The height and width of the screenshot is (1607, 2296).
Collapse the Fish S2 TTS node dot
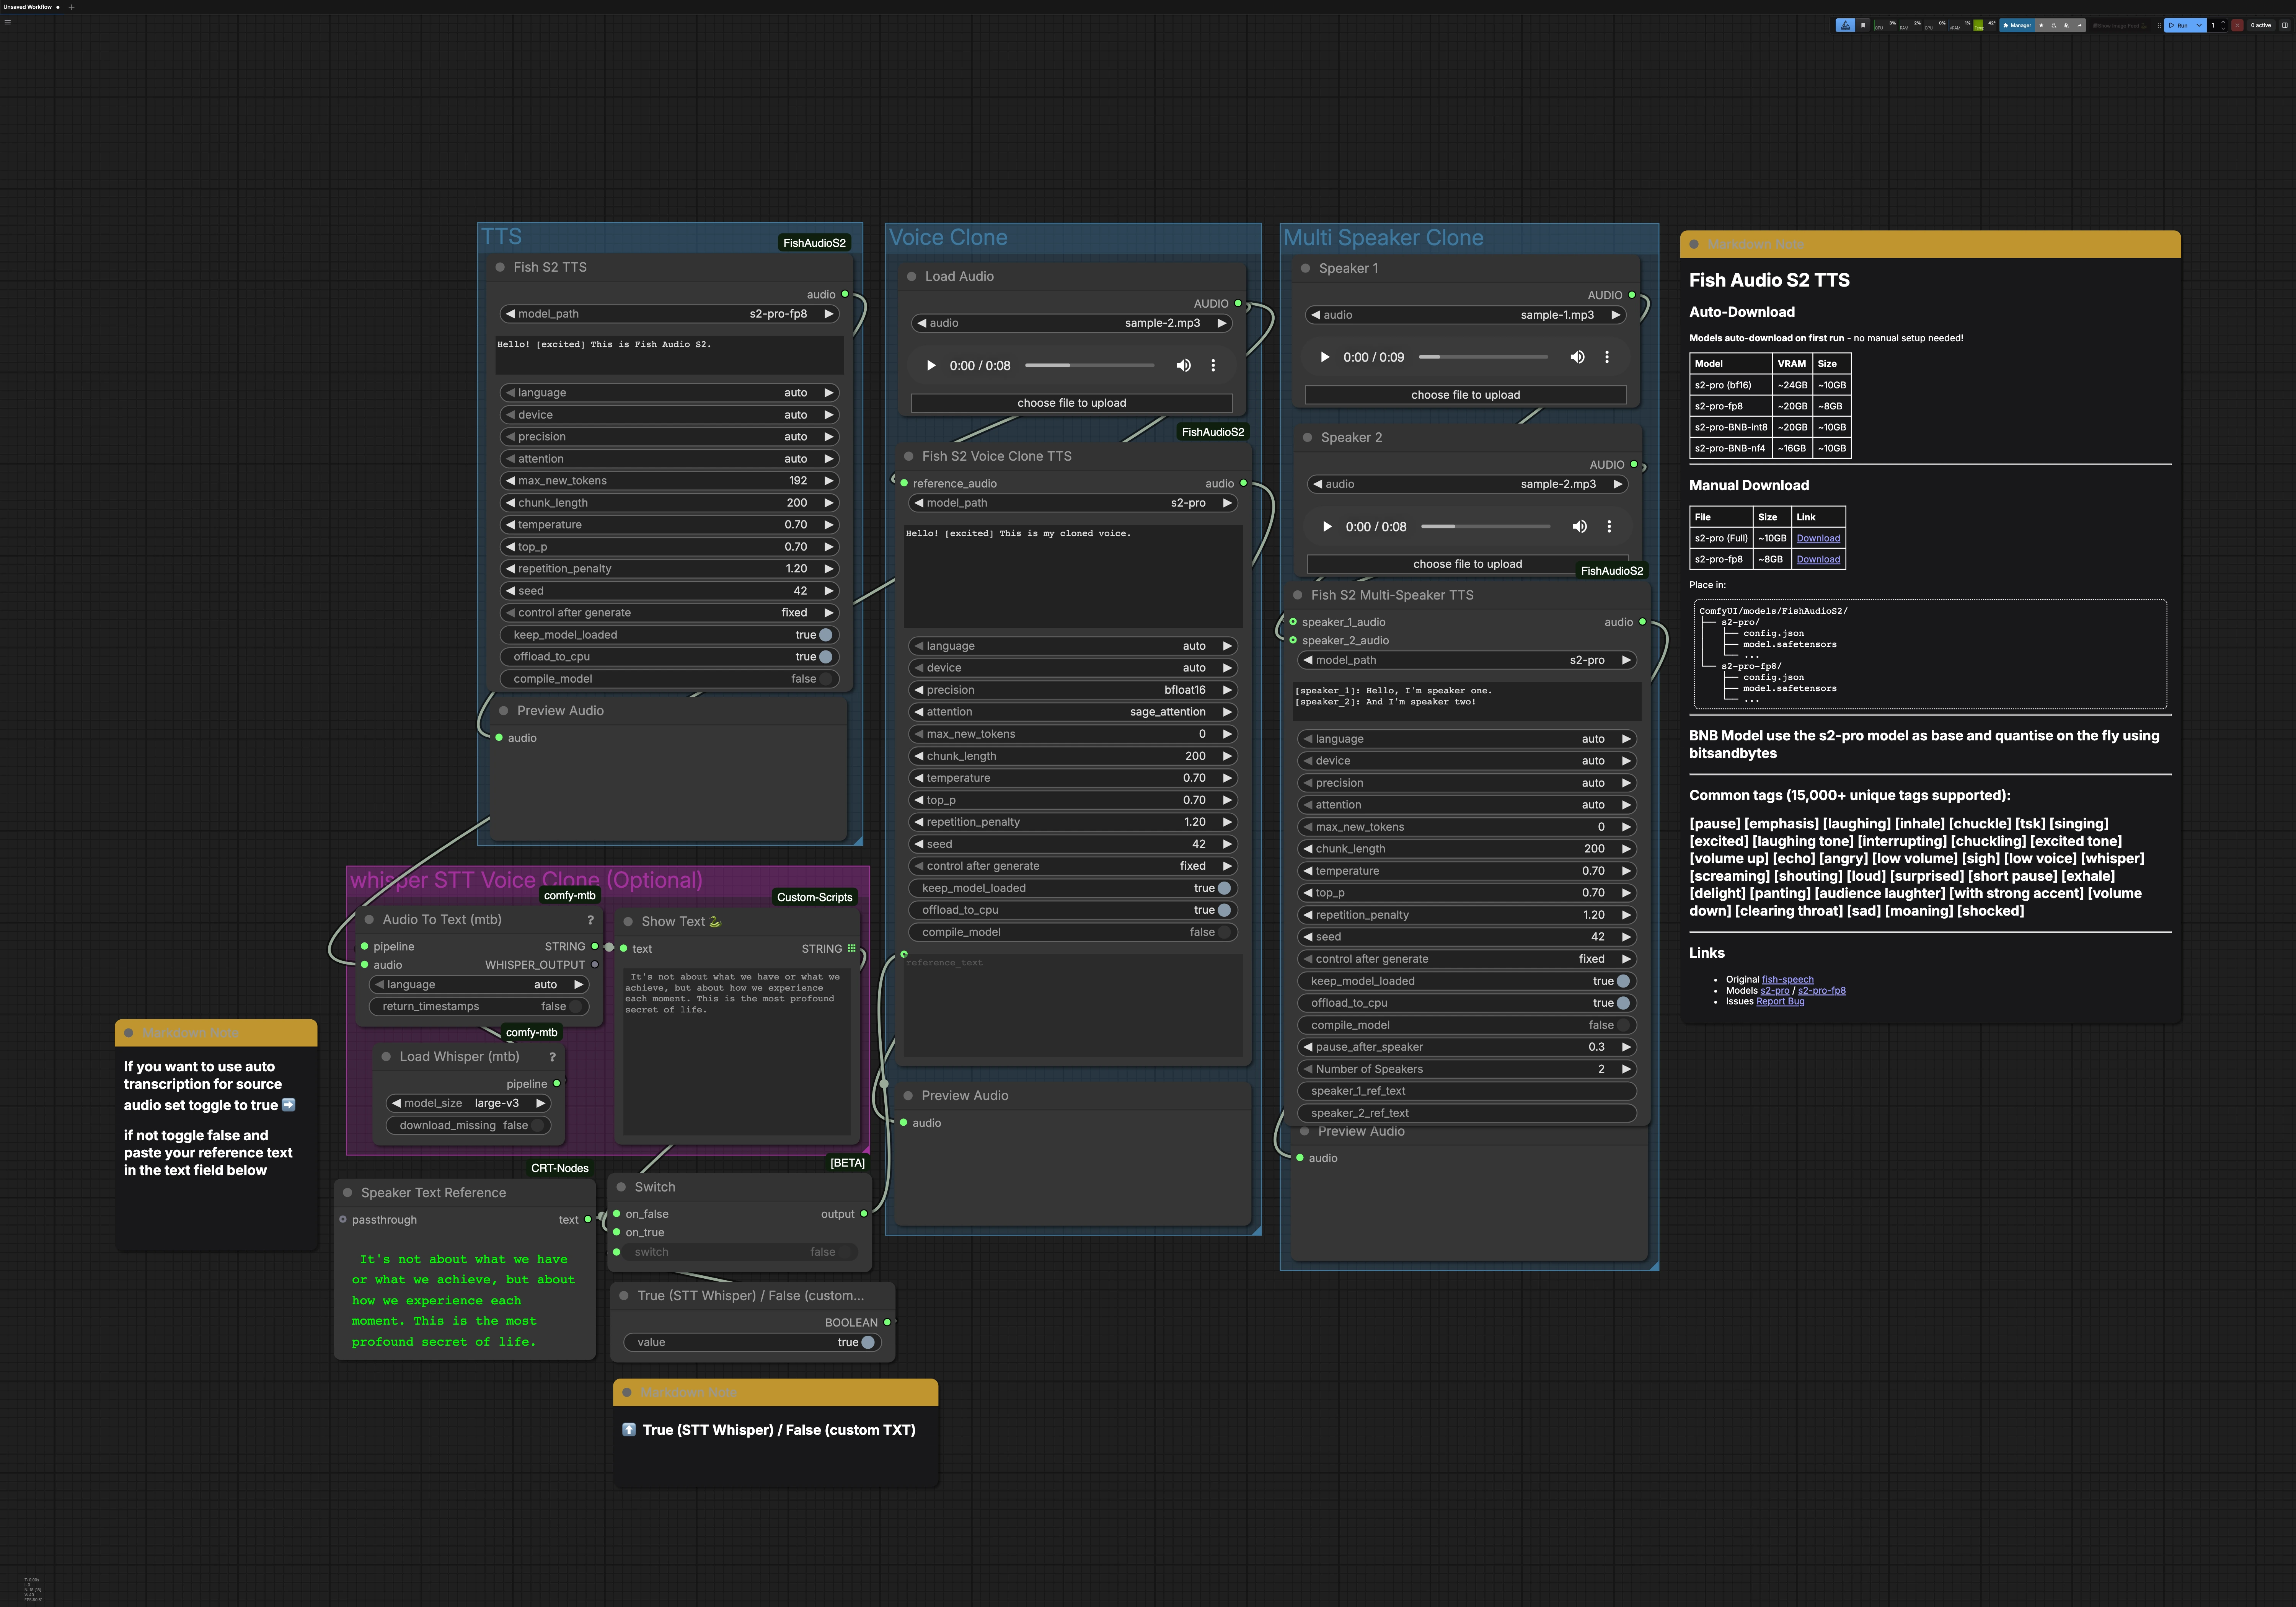tap(500, 267)
